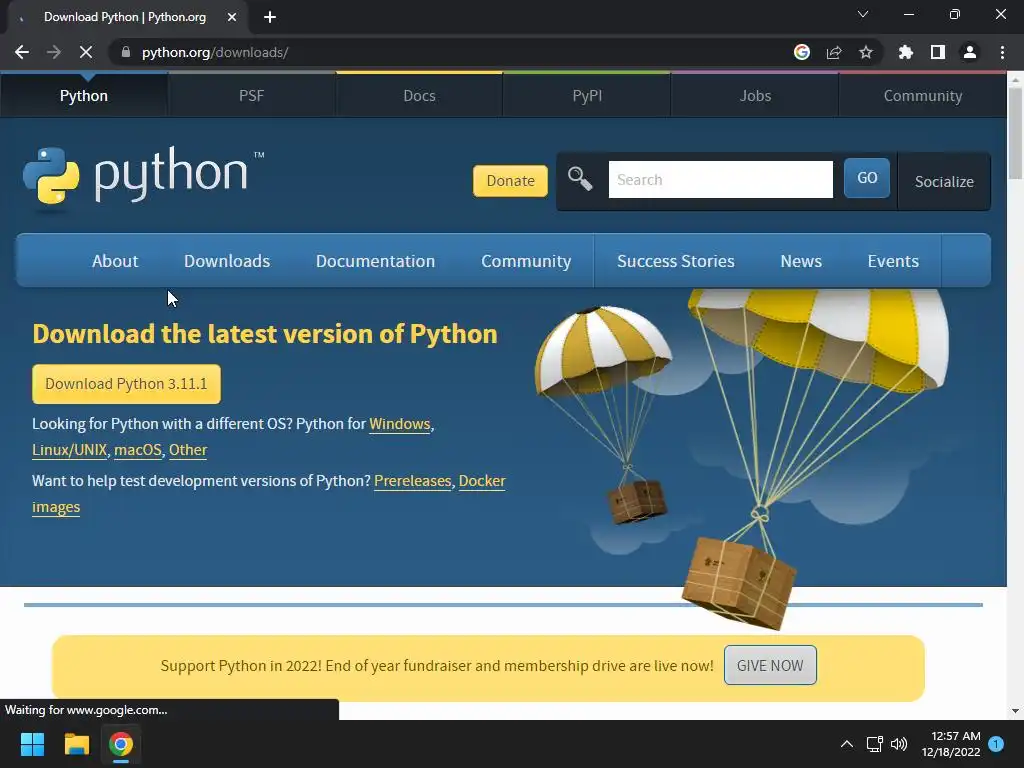Open Community in main navigation bar

point(526,261)
